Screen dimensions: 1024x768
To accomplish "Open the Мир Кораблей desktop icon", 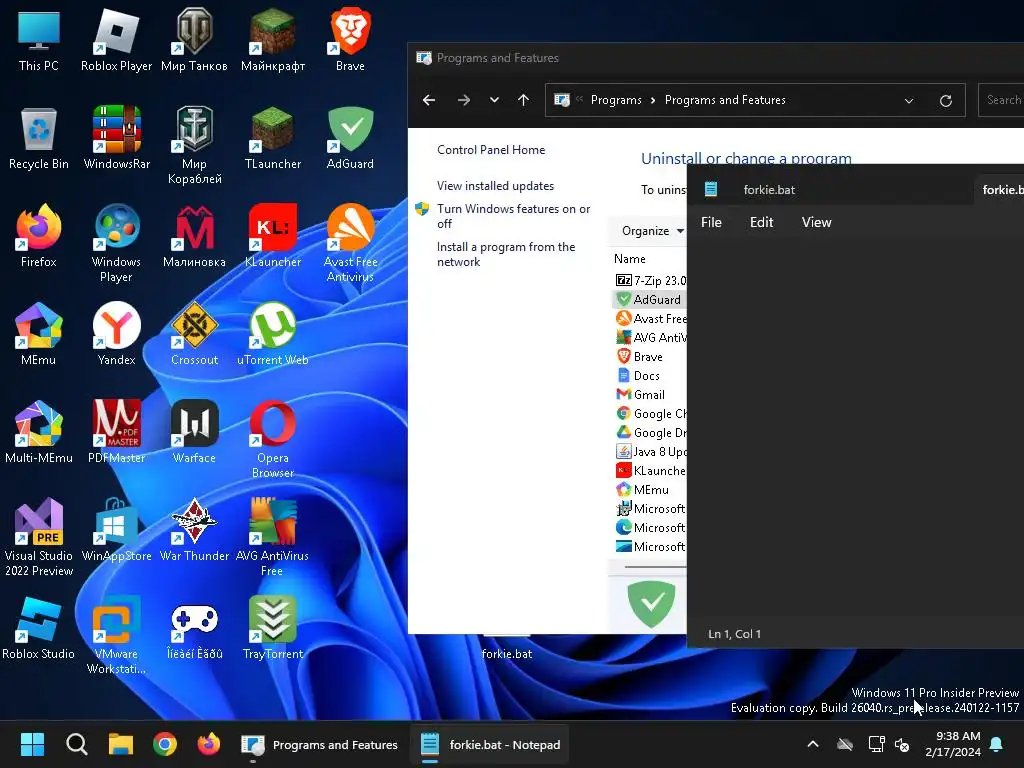I will pos(194,145).
